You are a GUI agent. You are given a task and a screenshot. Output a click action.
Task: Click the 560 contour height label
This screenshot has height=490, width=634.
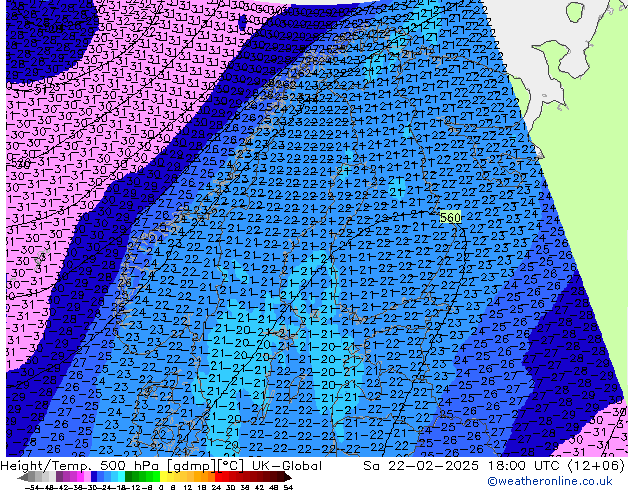(450, 218)
